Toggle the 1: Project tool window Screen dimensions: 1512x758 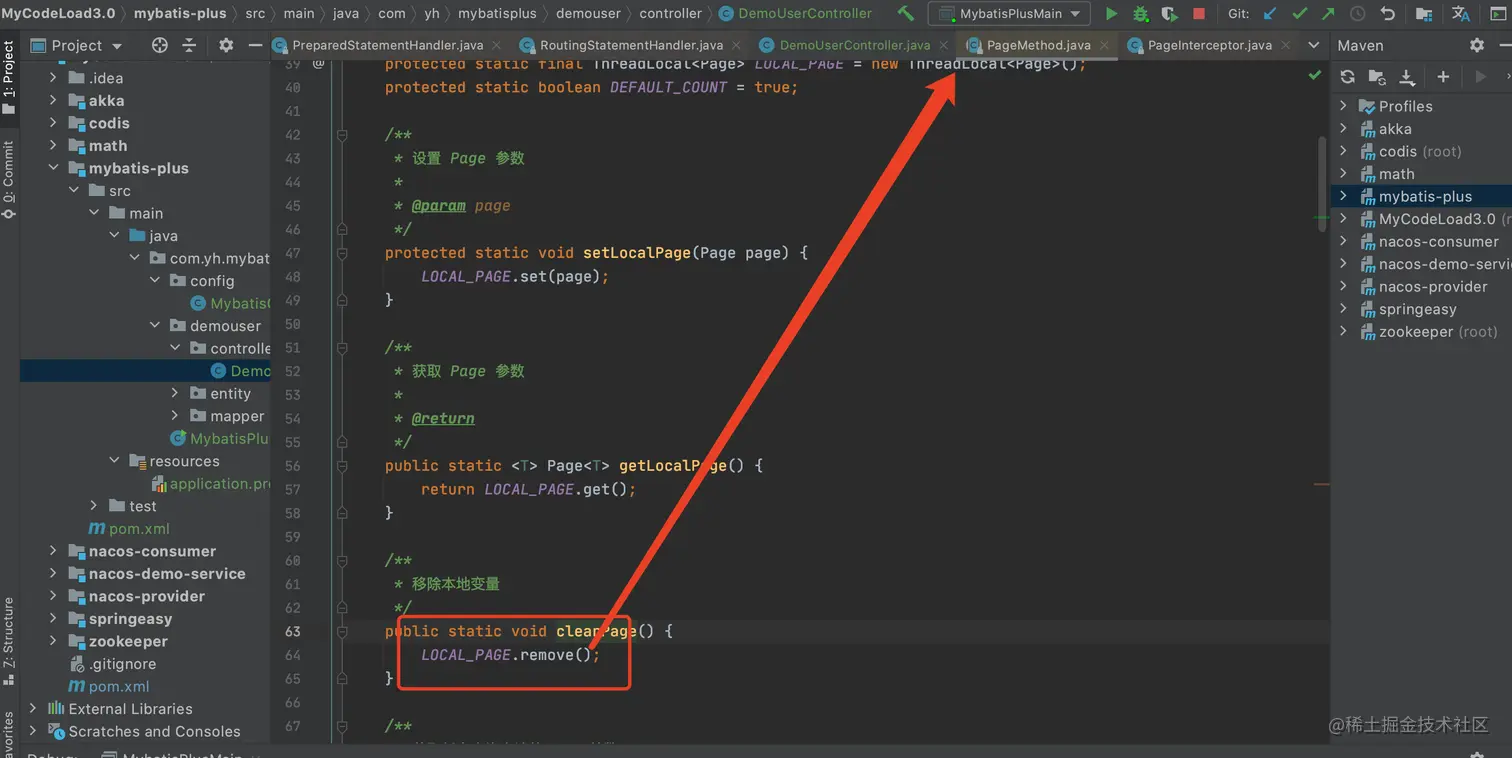coord(9,78)
